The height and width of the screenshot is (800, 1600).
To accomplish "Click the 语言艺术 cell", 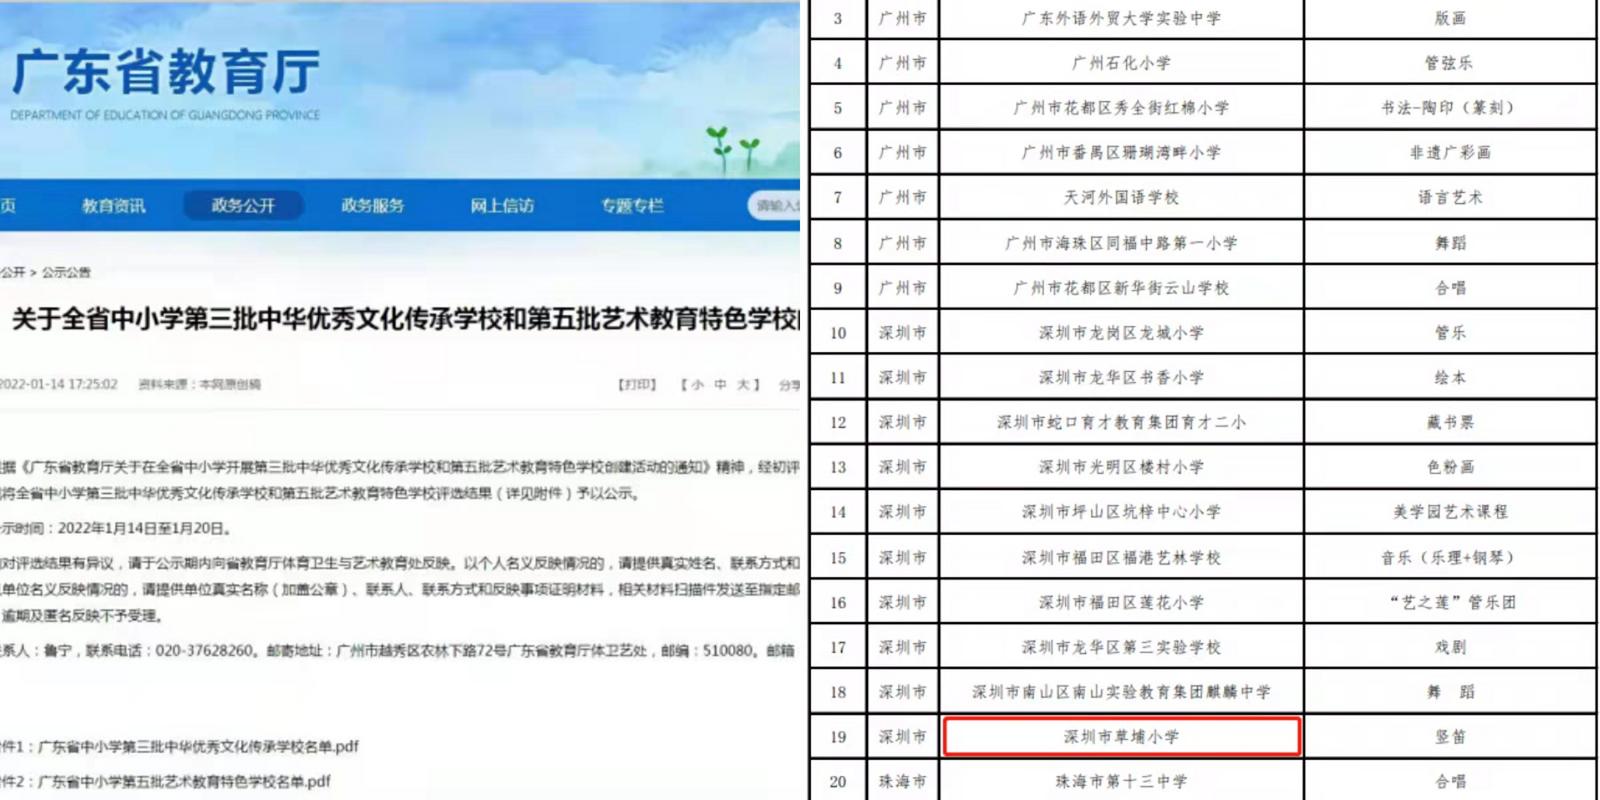I will pyautogui.click(x=1450, y=198).
